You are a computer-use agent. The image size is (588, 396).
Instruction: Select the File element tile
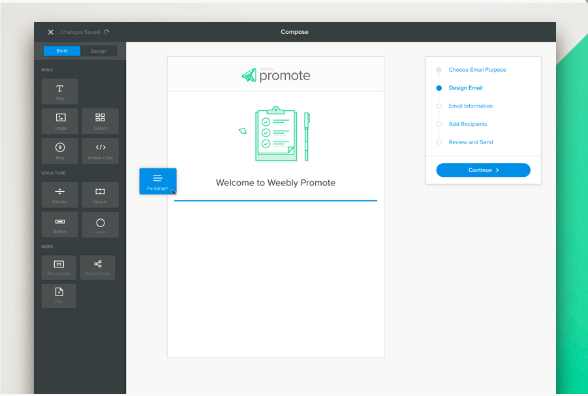click(x=59, y=296)
